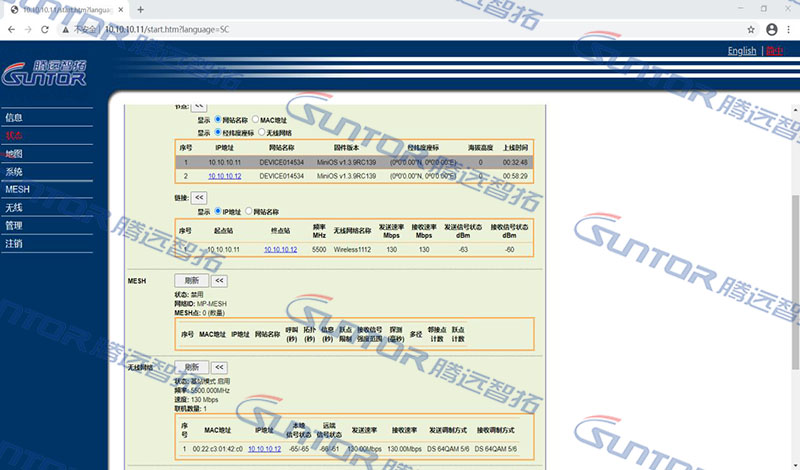The width and height of the screenshot is (800, 470).
Task: Open the 无线 sidebar menu item
Action: point(13,207)
